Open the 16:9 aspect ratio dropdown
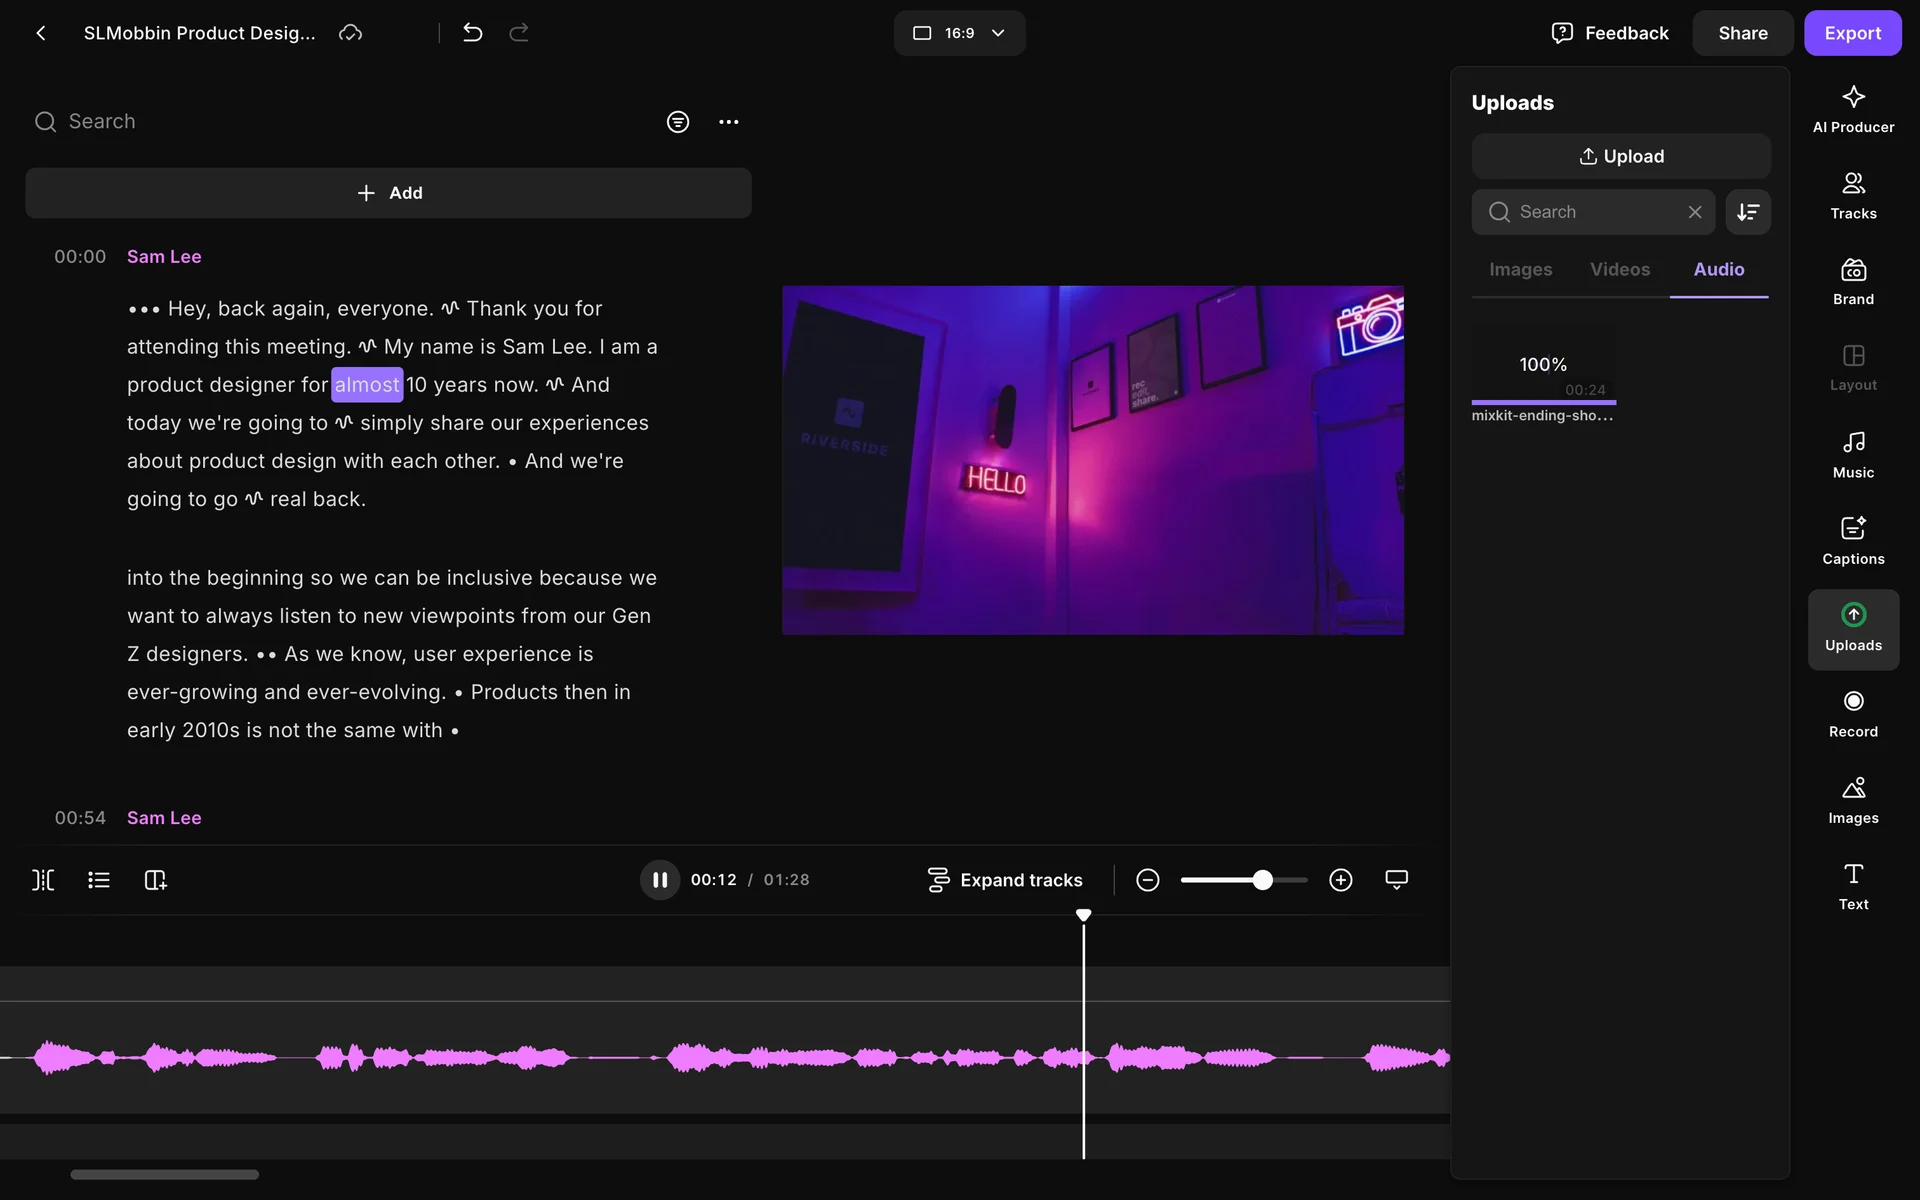Image resolution: width=1920 pixels, height=1200 pixels. (959, 33)
